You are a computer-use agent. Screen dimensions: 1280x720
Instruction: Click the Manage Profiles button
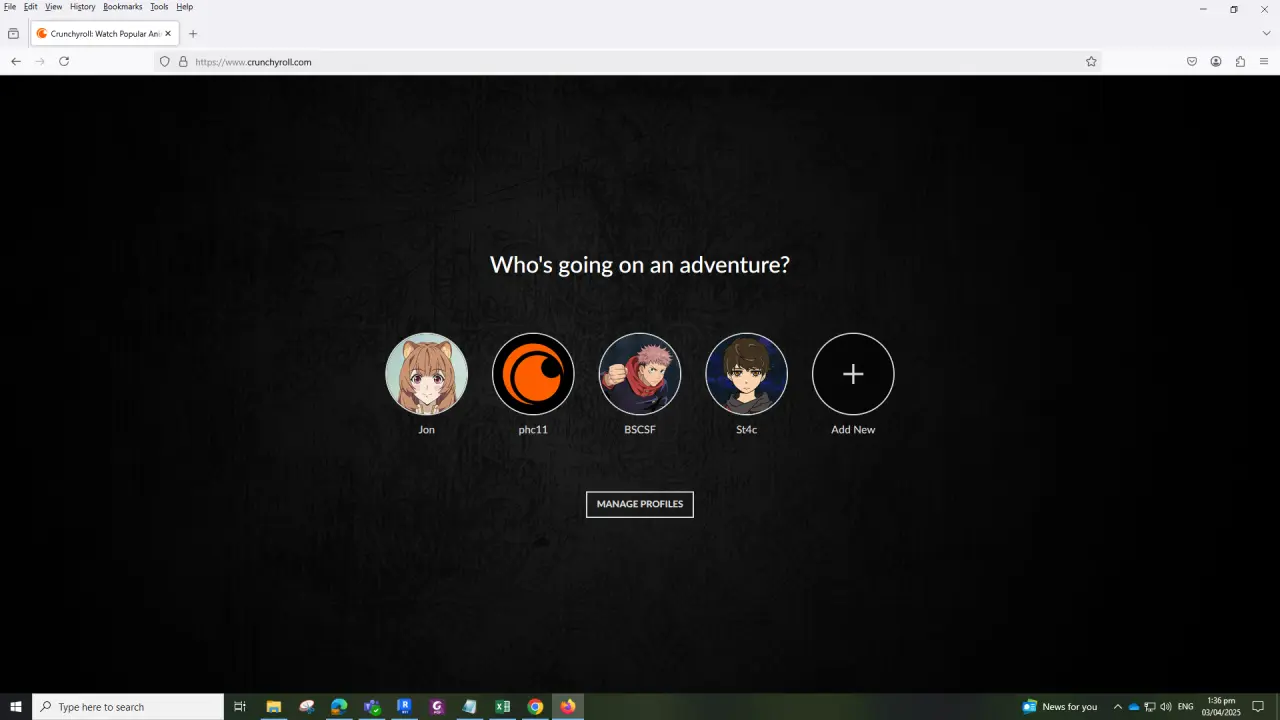640,504
